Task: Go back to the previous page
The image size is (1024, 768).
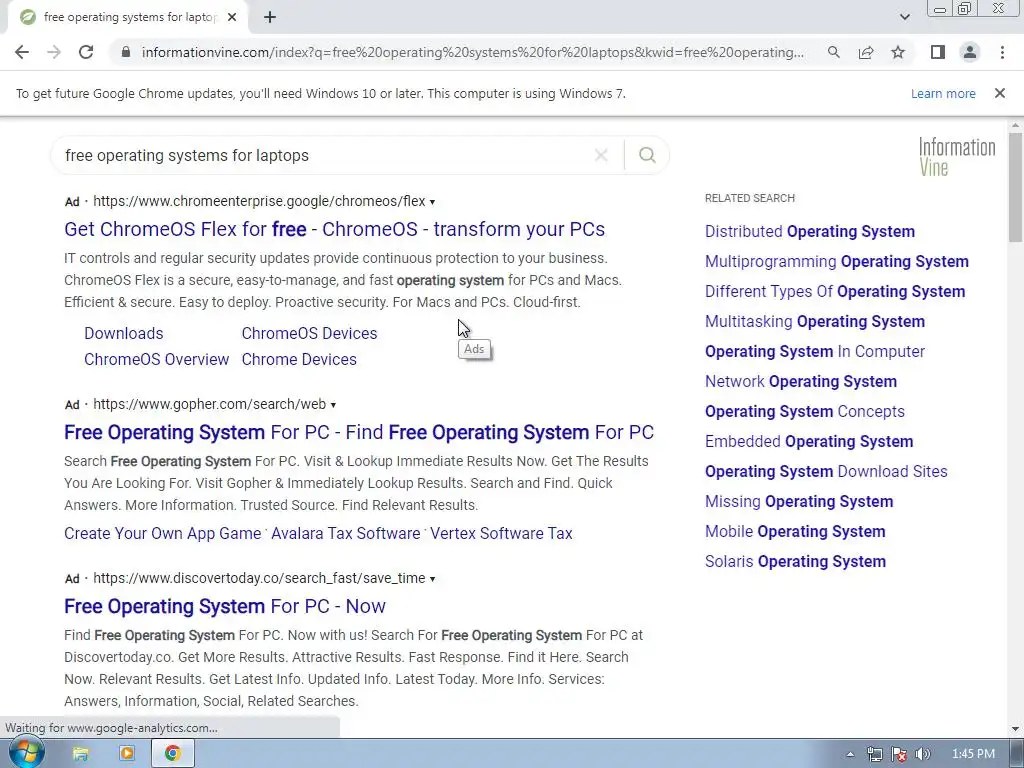Action: (22, 52)
